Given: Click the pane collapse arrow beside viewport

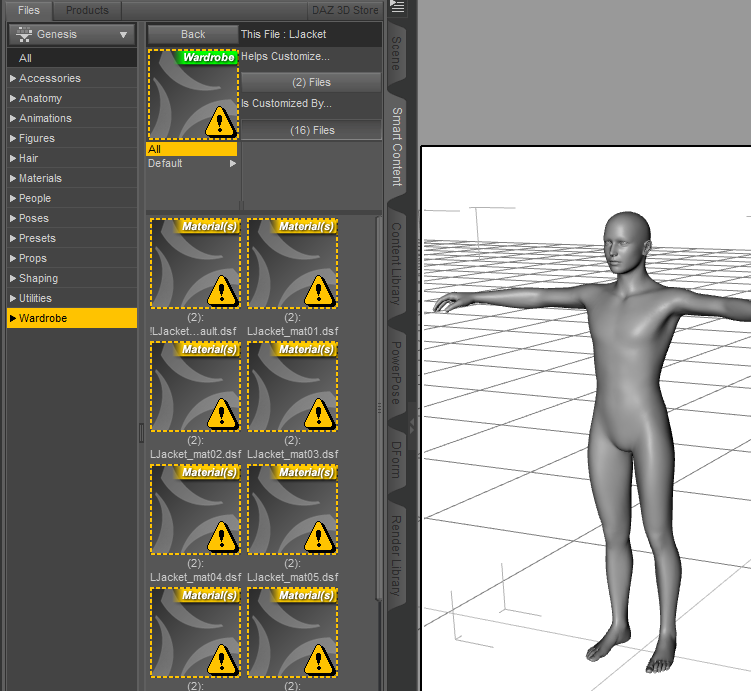Looking at the screenshot, I should [411, 425].
